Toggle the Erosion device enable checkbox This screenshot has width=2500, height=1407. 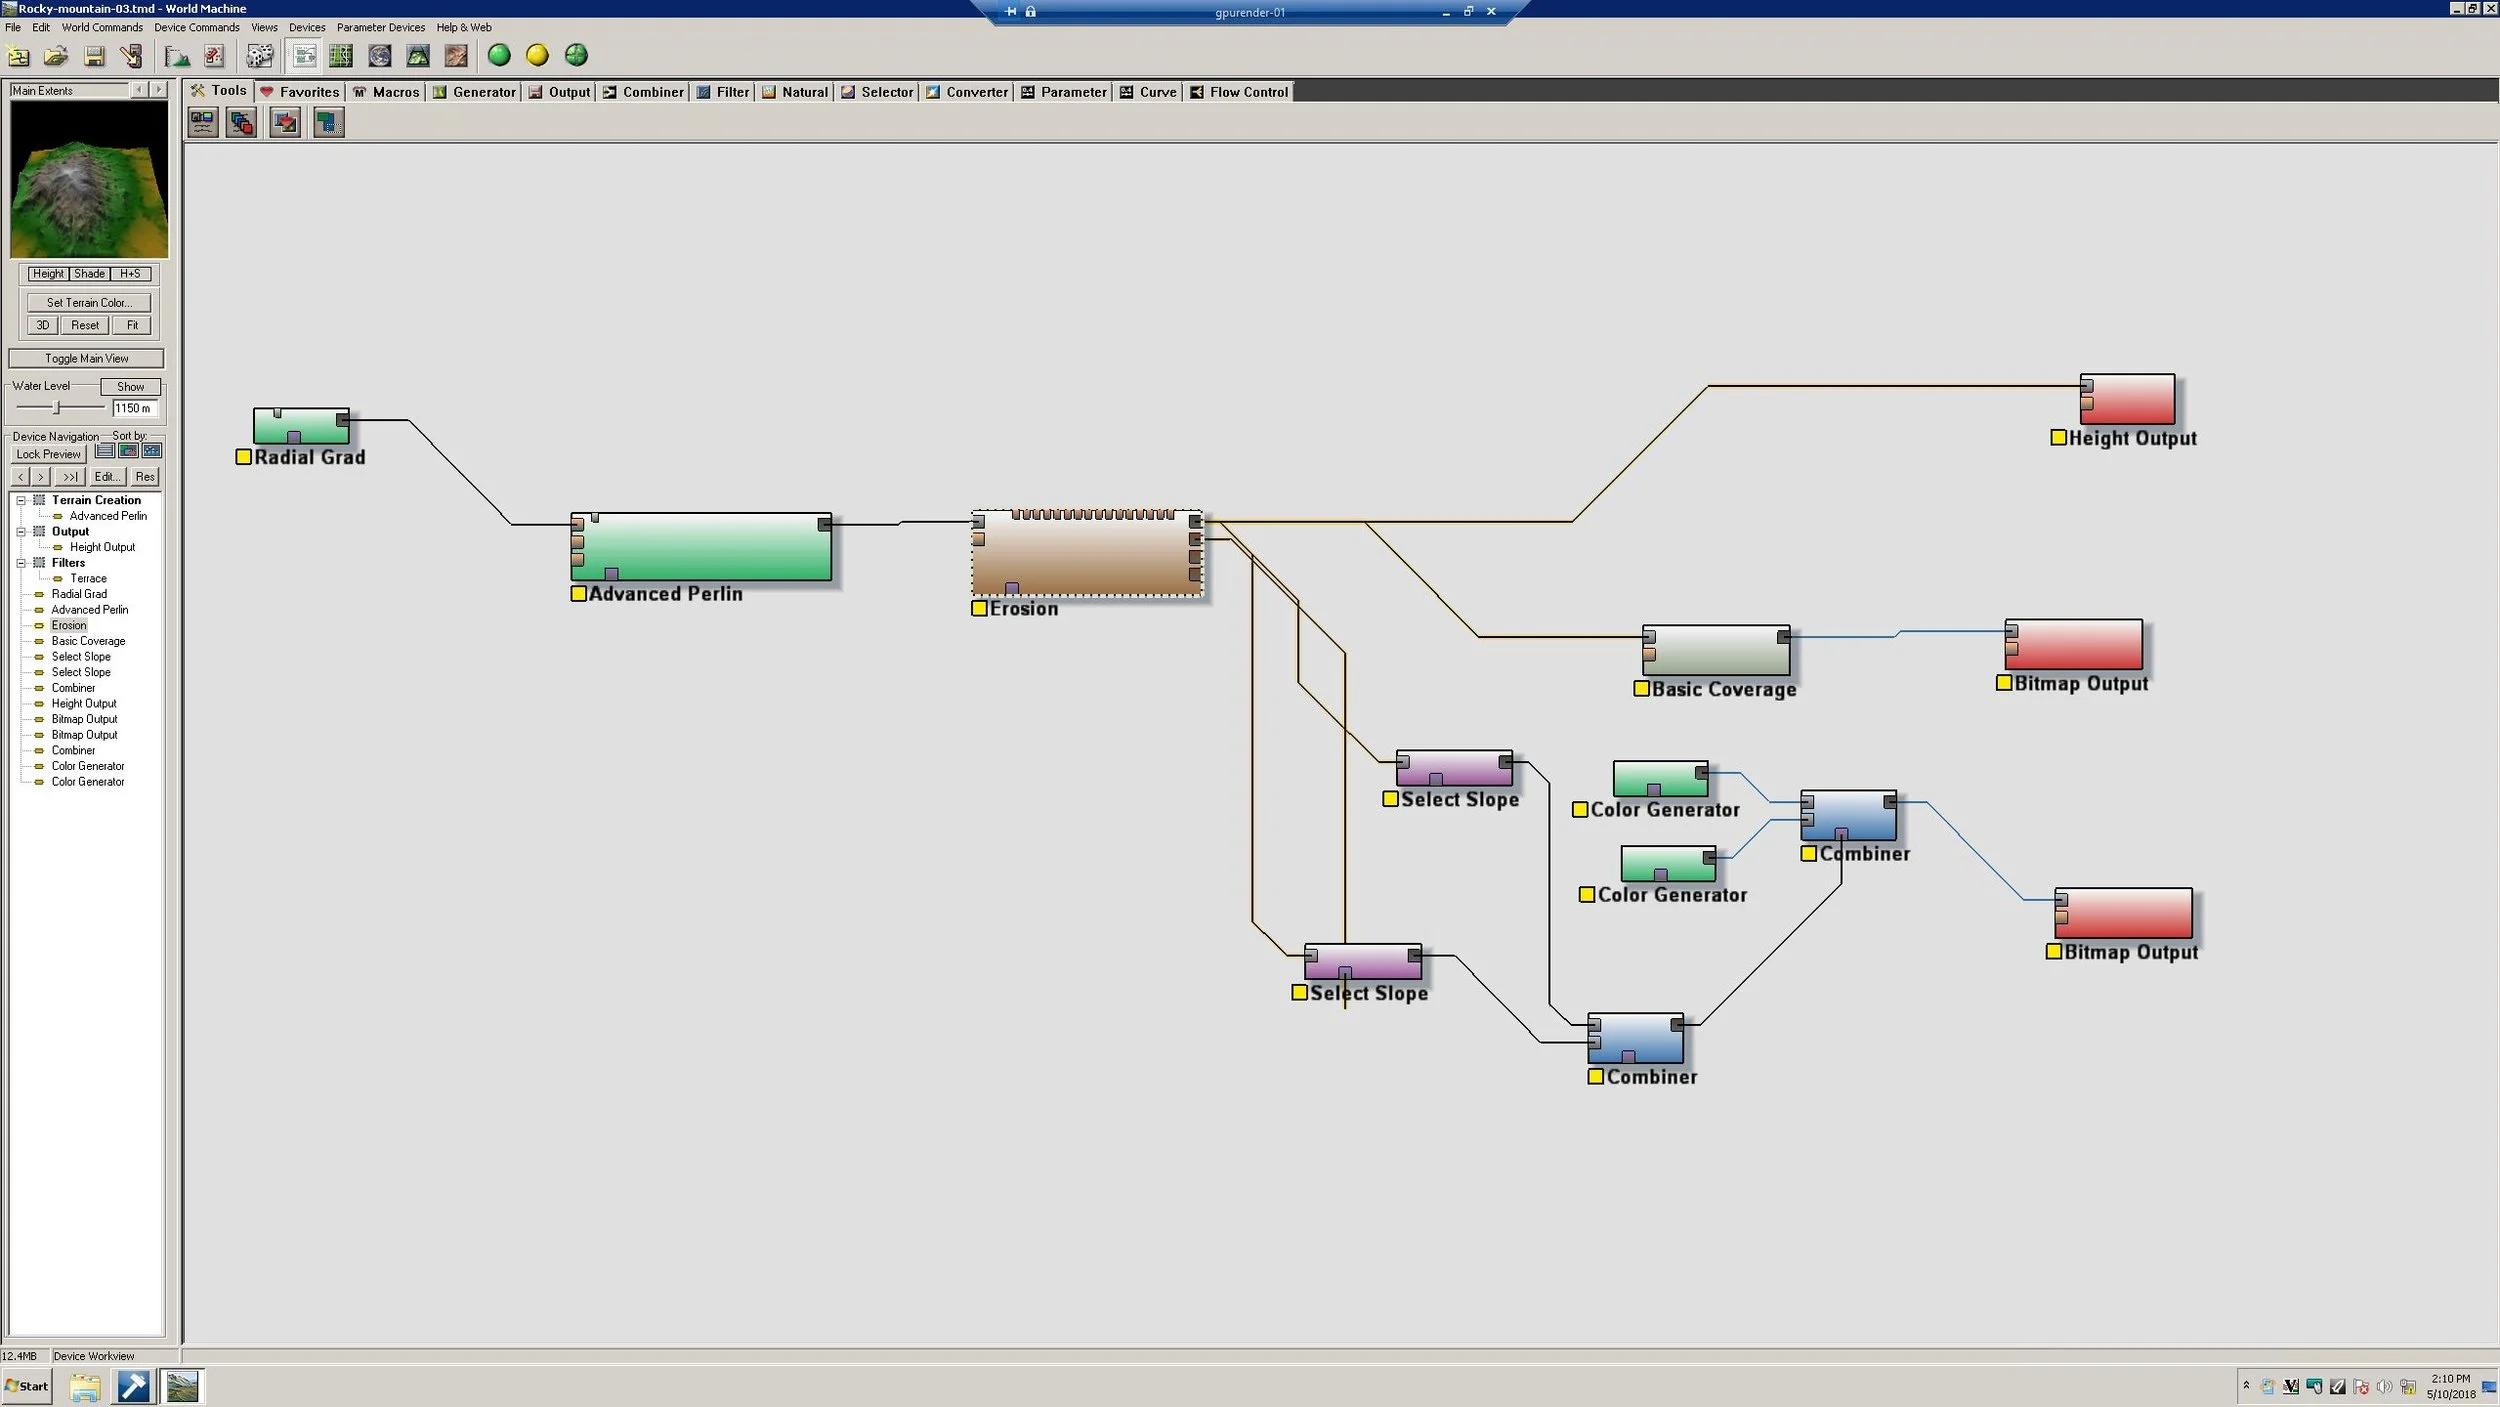pyautogui.click(x=979, y=608)
